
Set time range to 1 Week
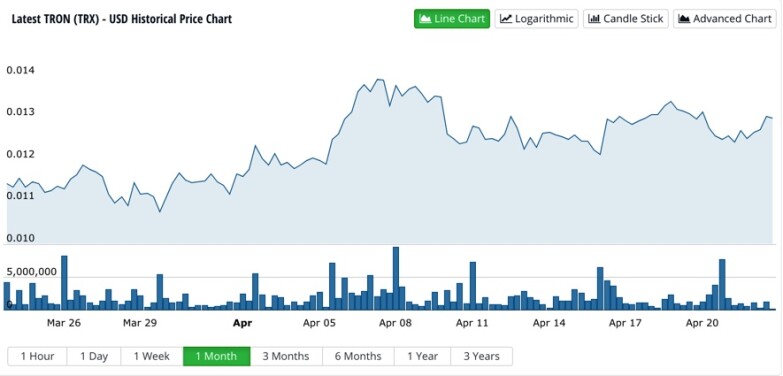click(x=152, y=357)
